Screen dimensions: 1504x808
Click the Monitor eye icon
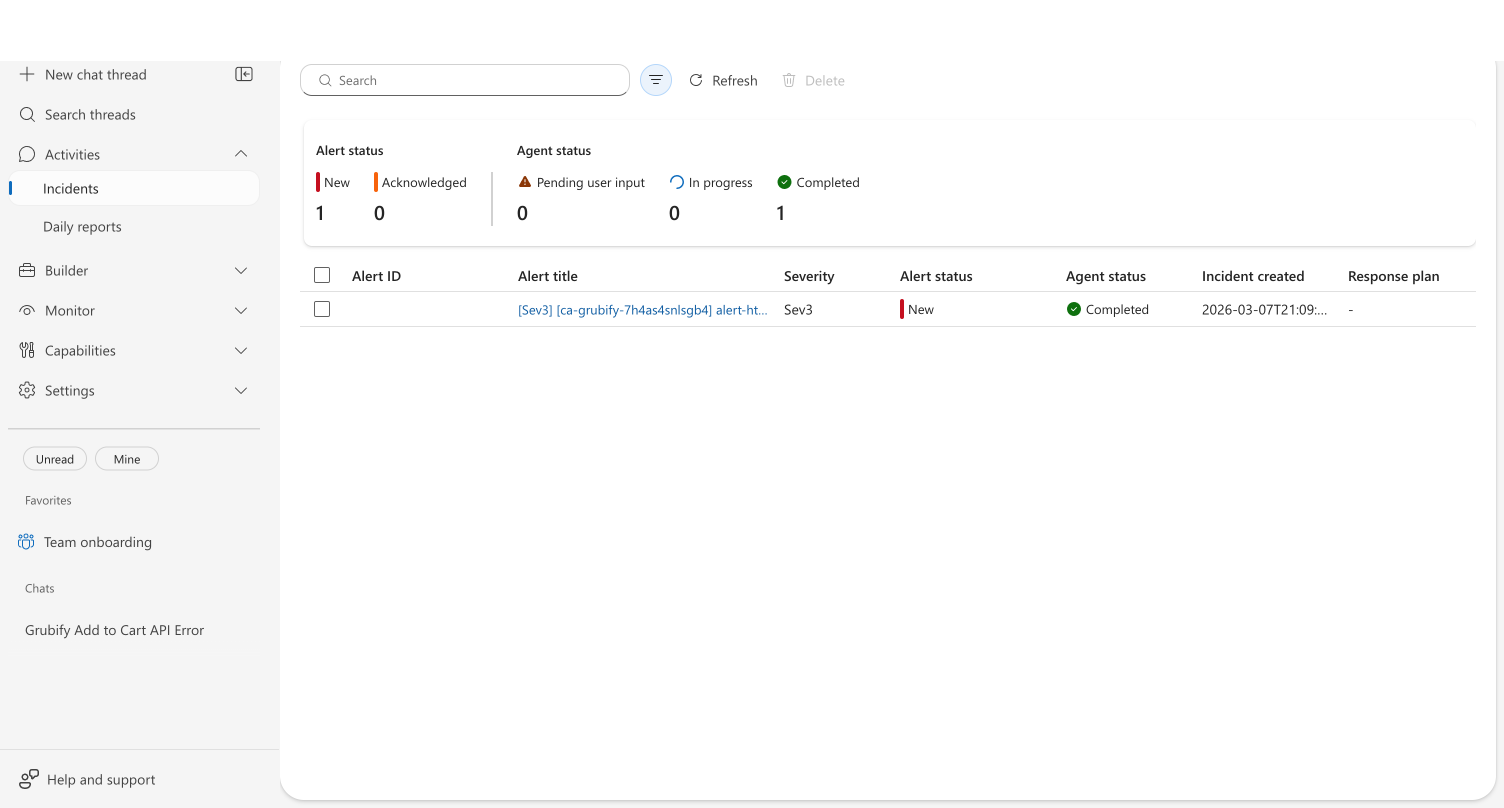coord(27,311)
